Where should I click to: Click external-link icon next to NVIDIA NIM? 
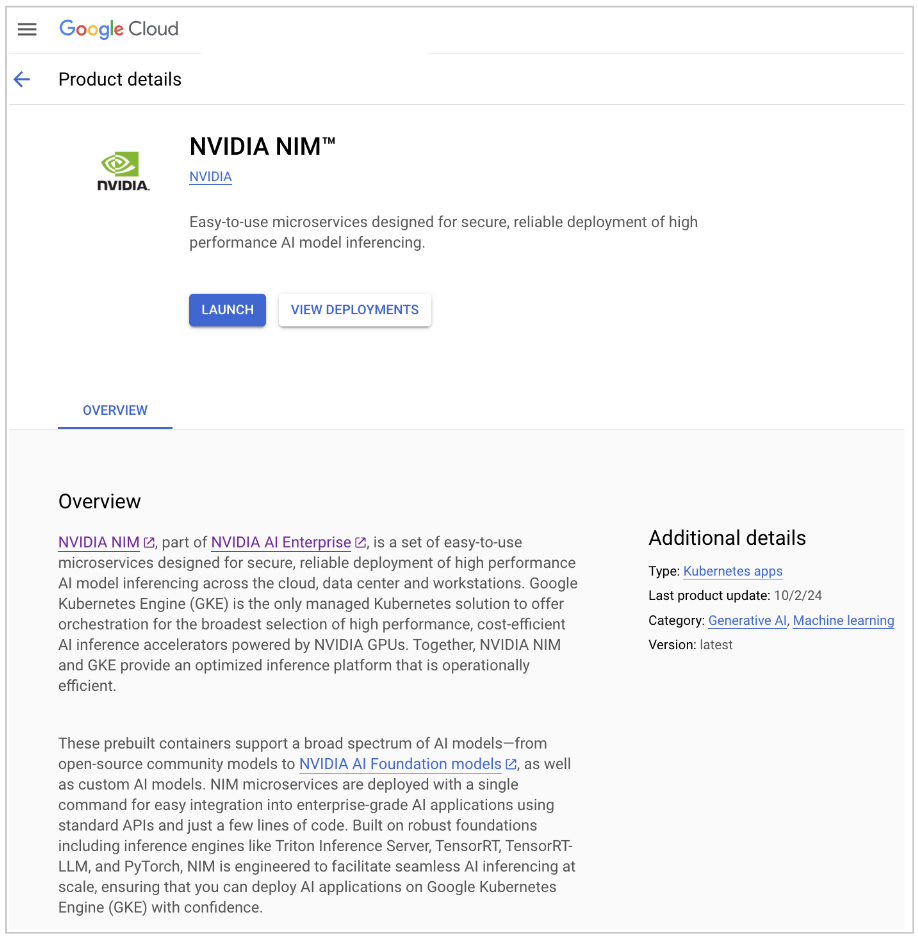(150, 543)
